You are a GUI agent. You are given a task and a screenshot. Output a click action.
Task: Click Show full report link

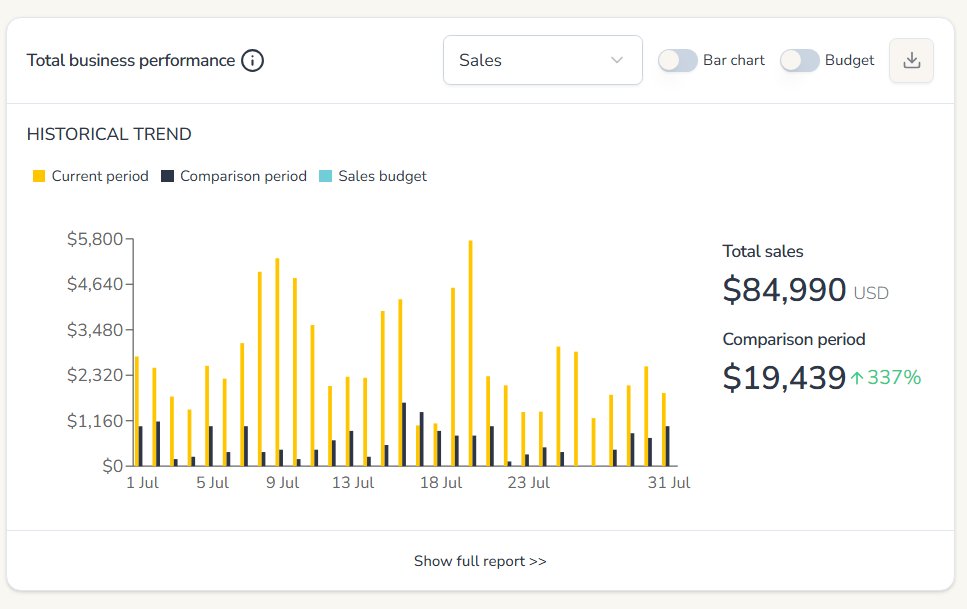click(x=481, y=561)
